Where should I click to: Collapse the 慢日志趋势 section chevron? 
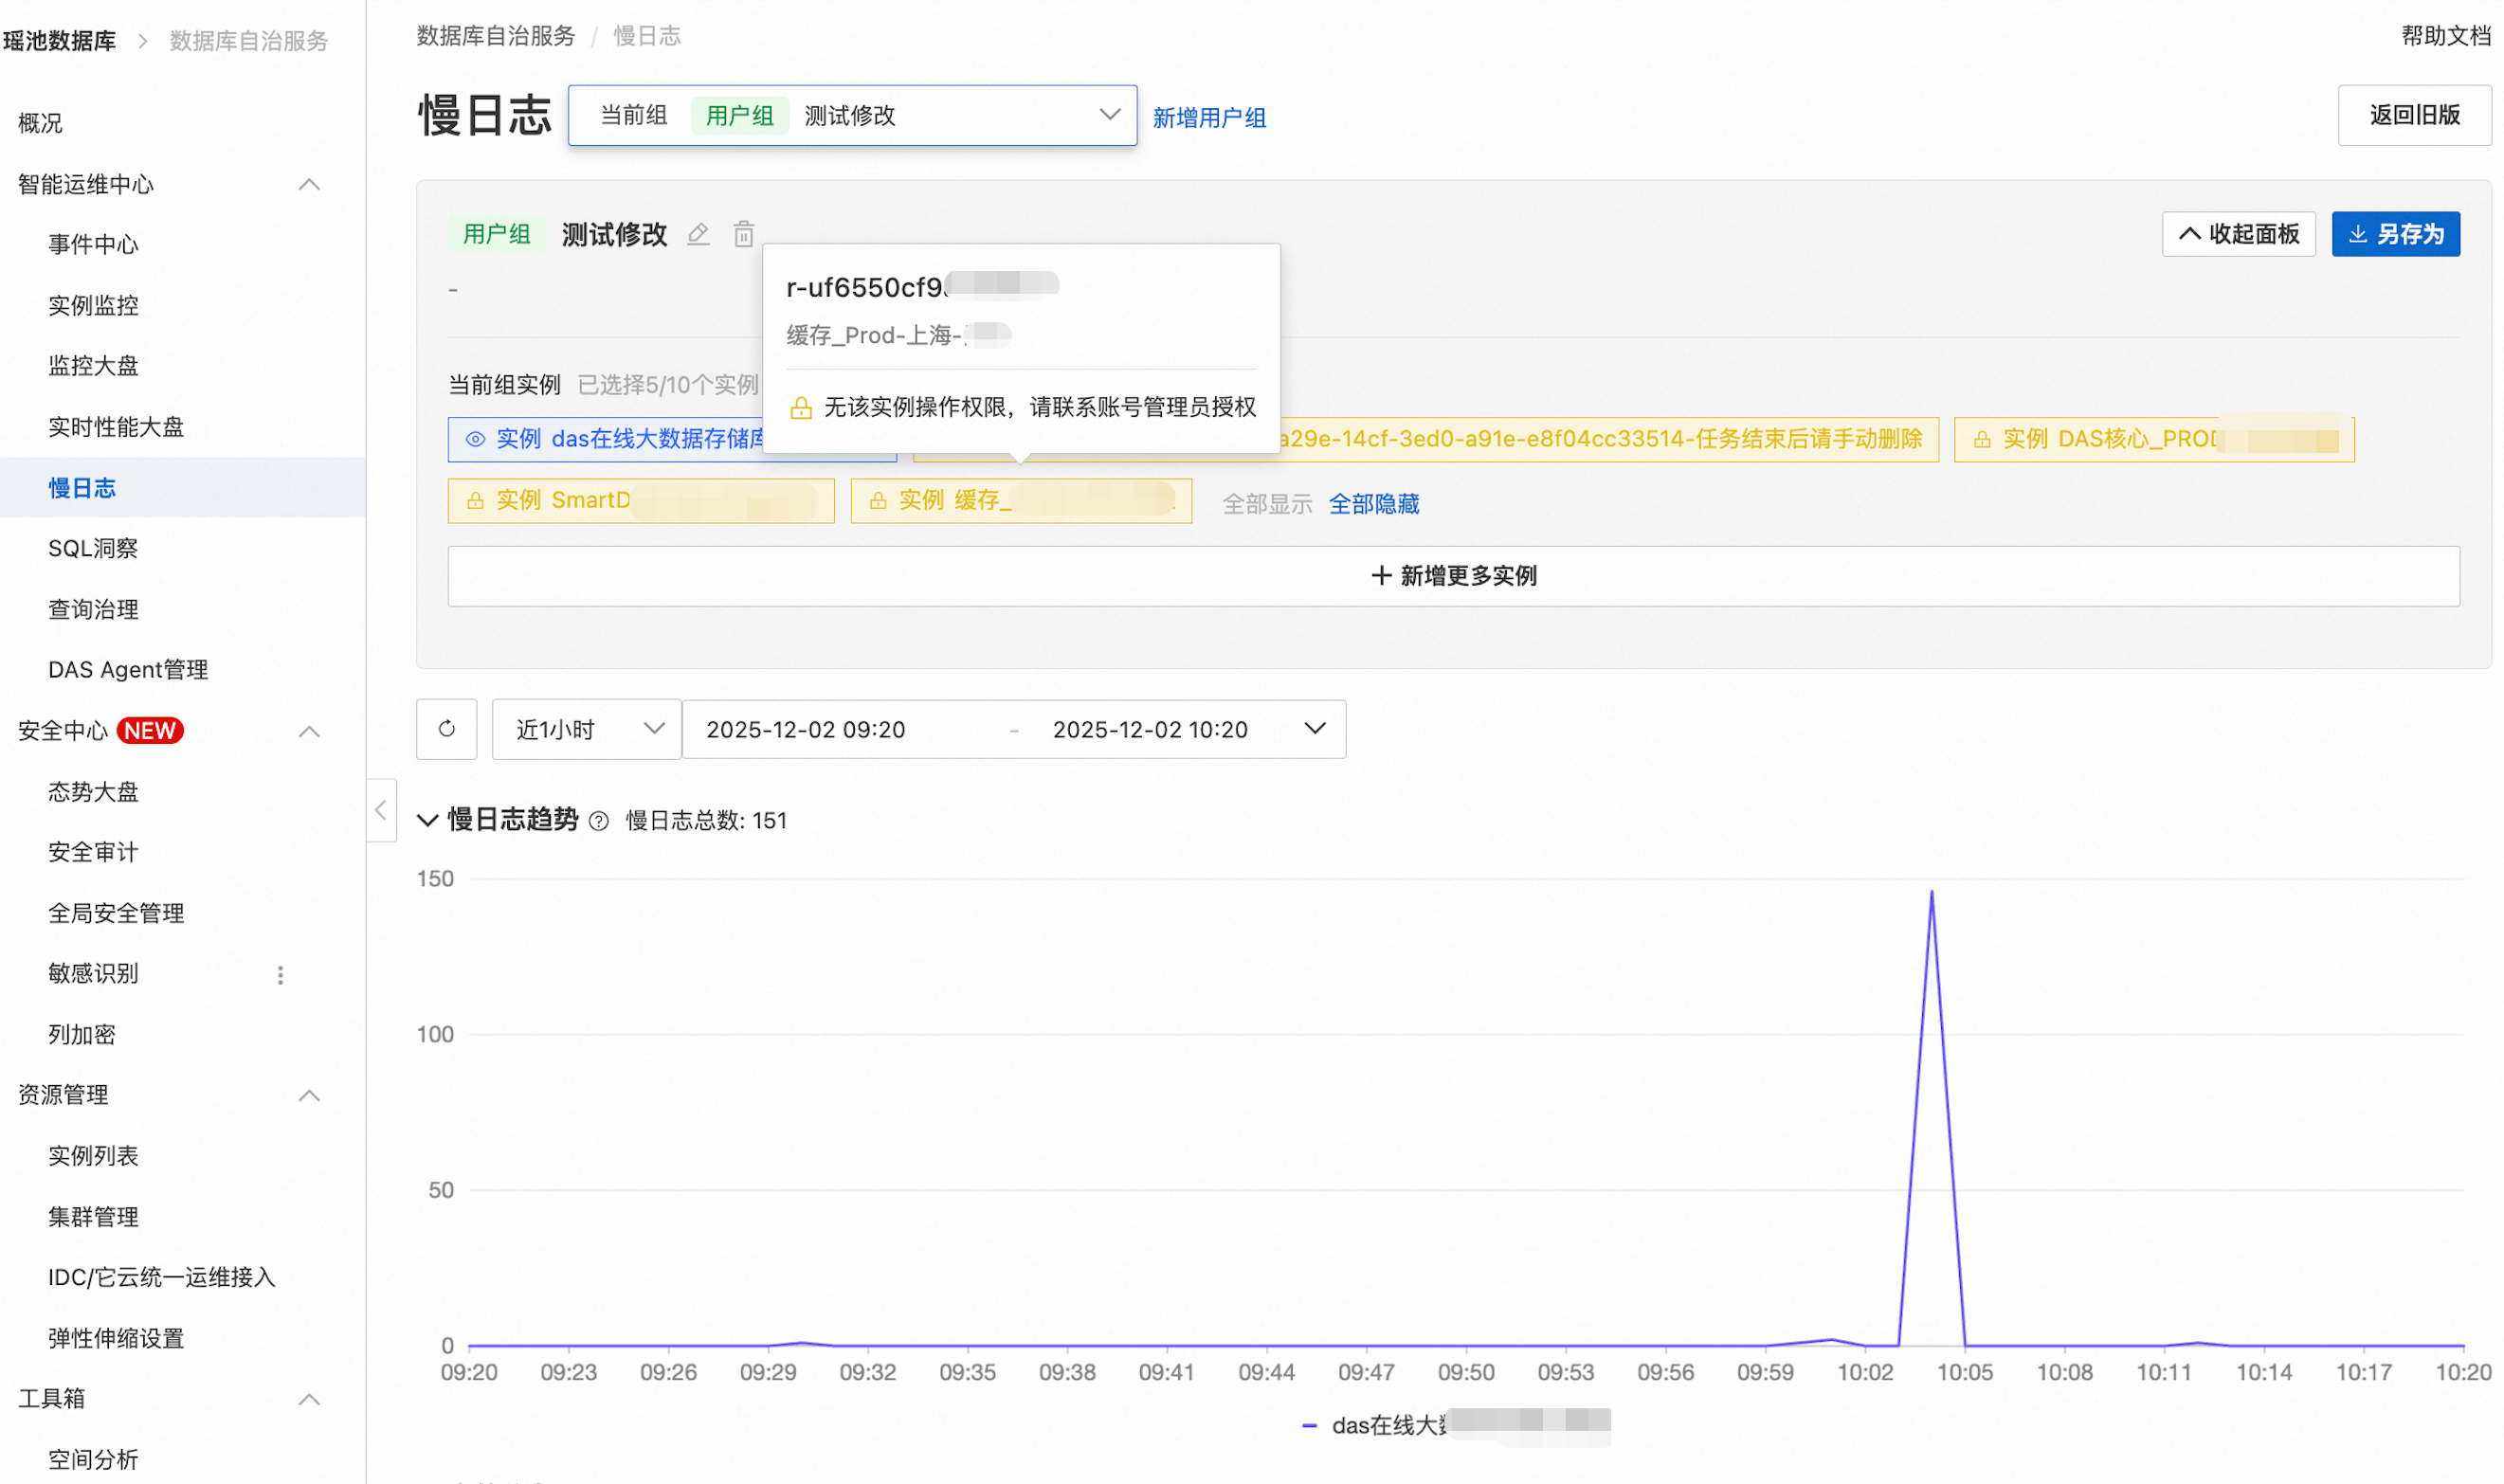click(427, 821)
